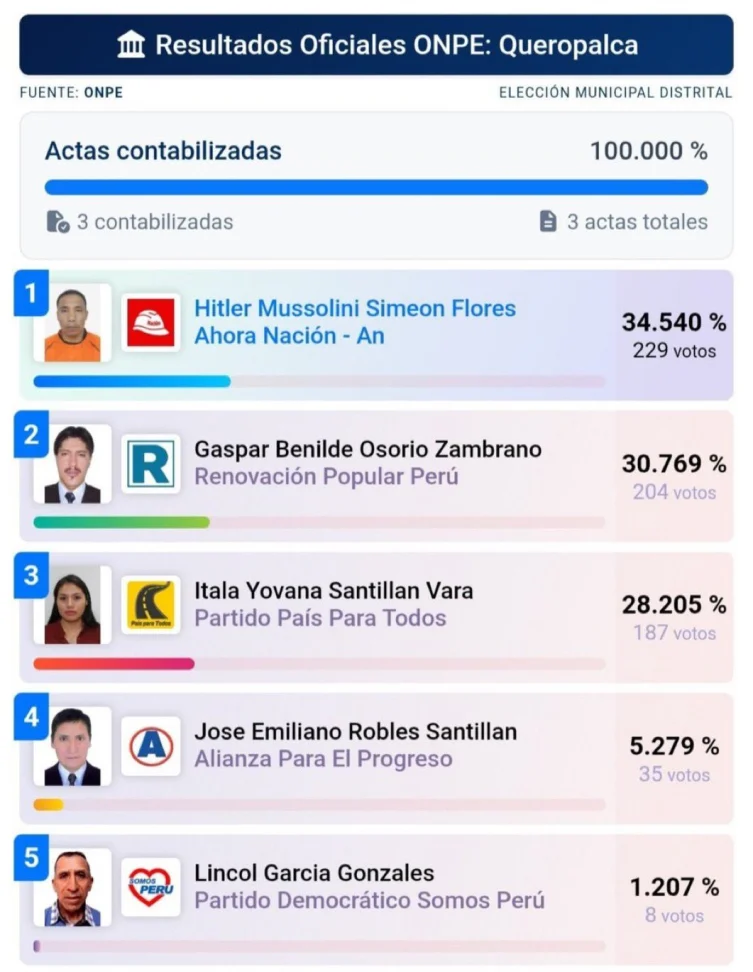Click the Actas contabilizadas progress bar
The width and height of the screenshot is (753, 972).
click(x=376, y=187)
